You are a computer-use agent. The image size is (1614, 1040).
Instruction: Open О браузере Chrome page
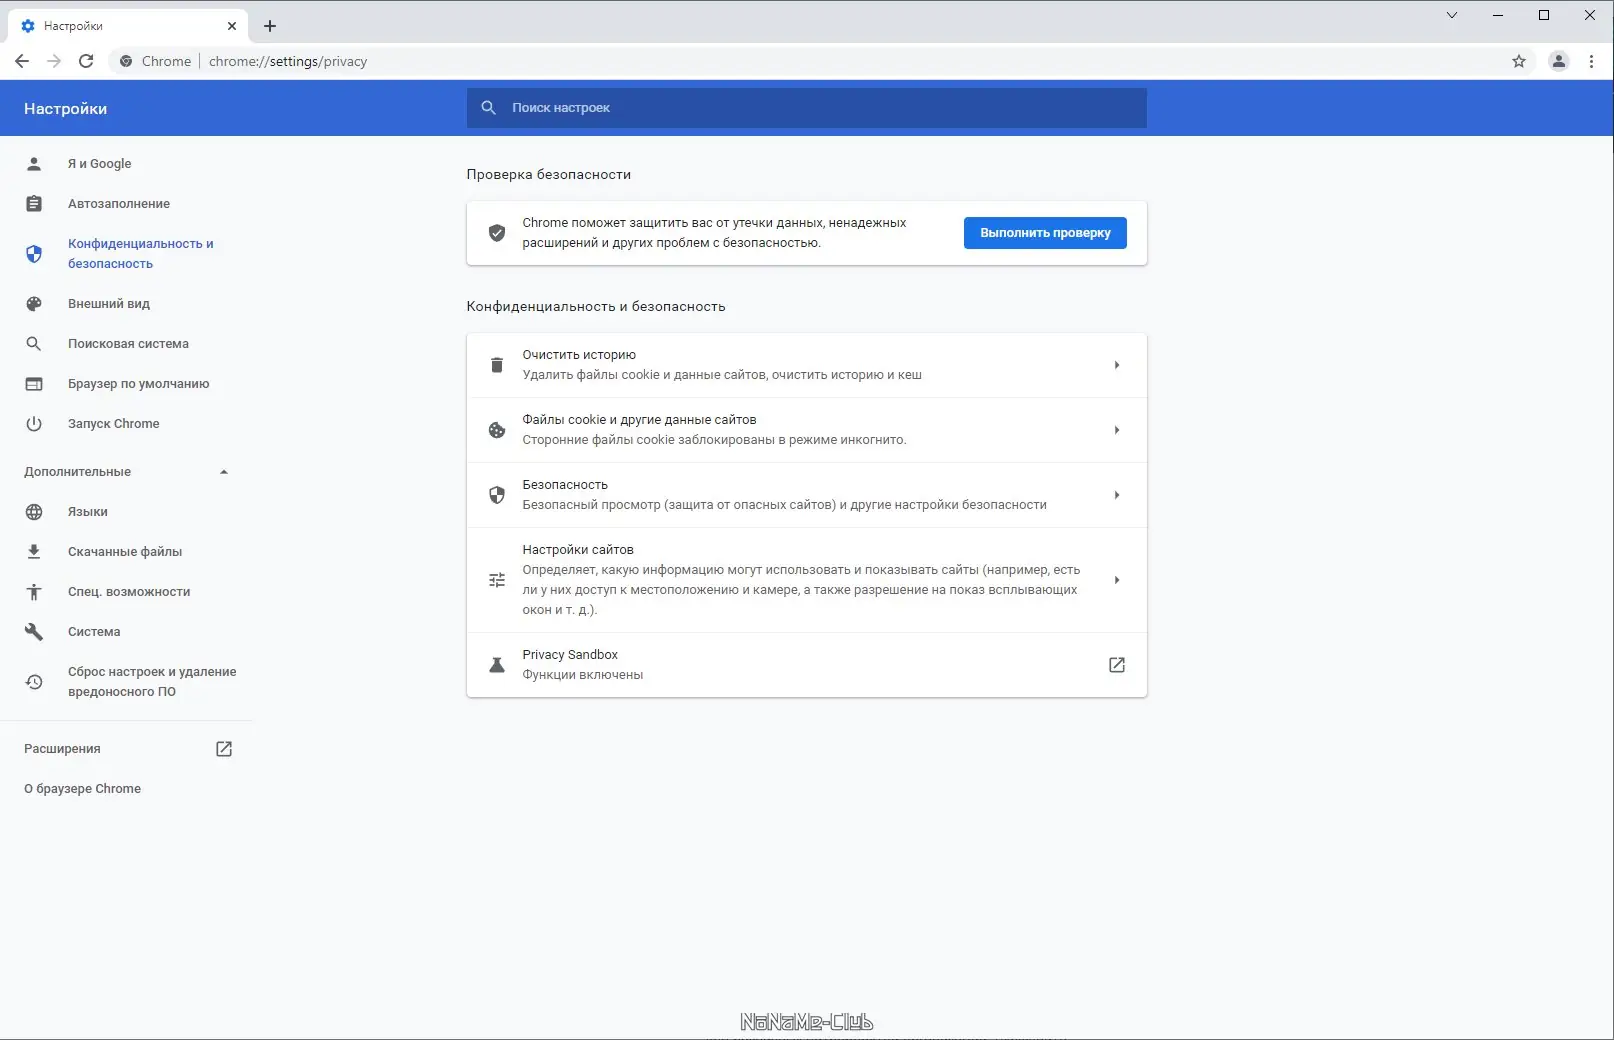tap(82, 788)
